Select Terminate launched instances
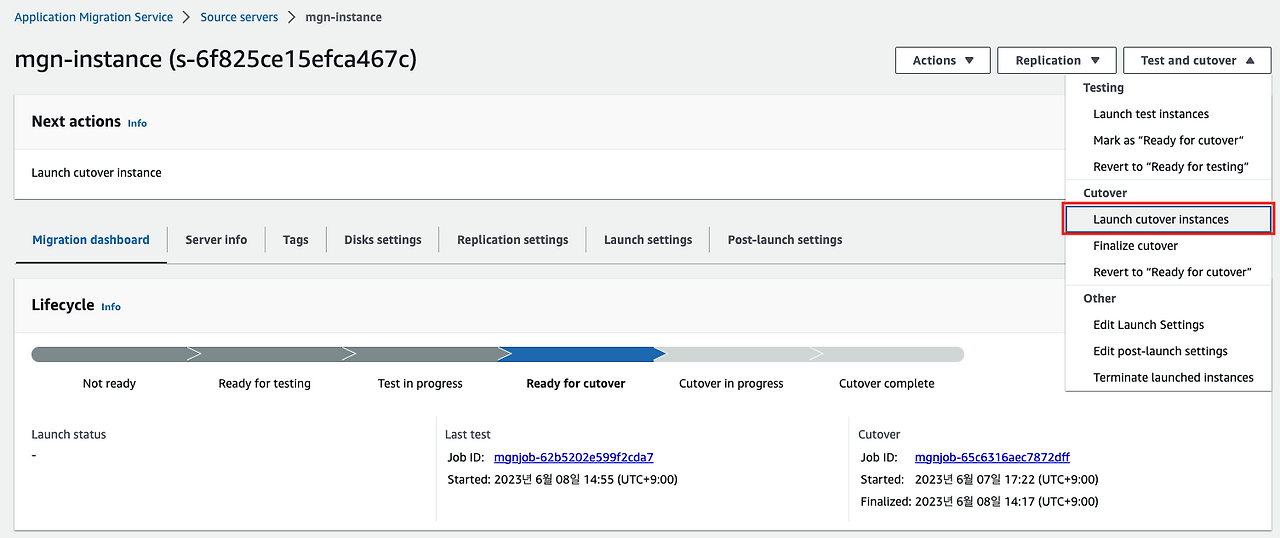The image size is (1280, 538). click(x=1173, y=377)
